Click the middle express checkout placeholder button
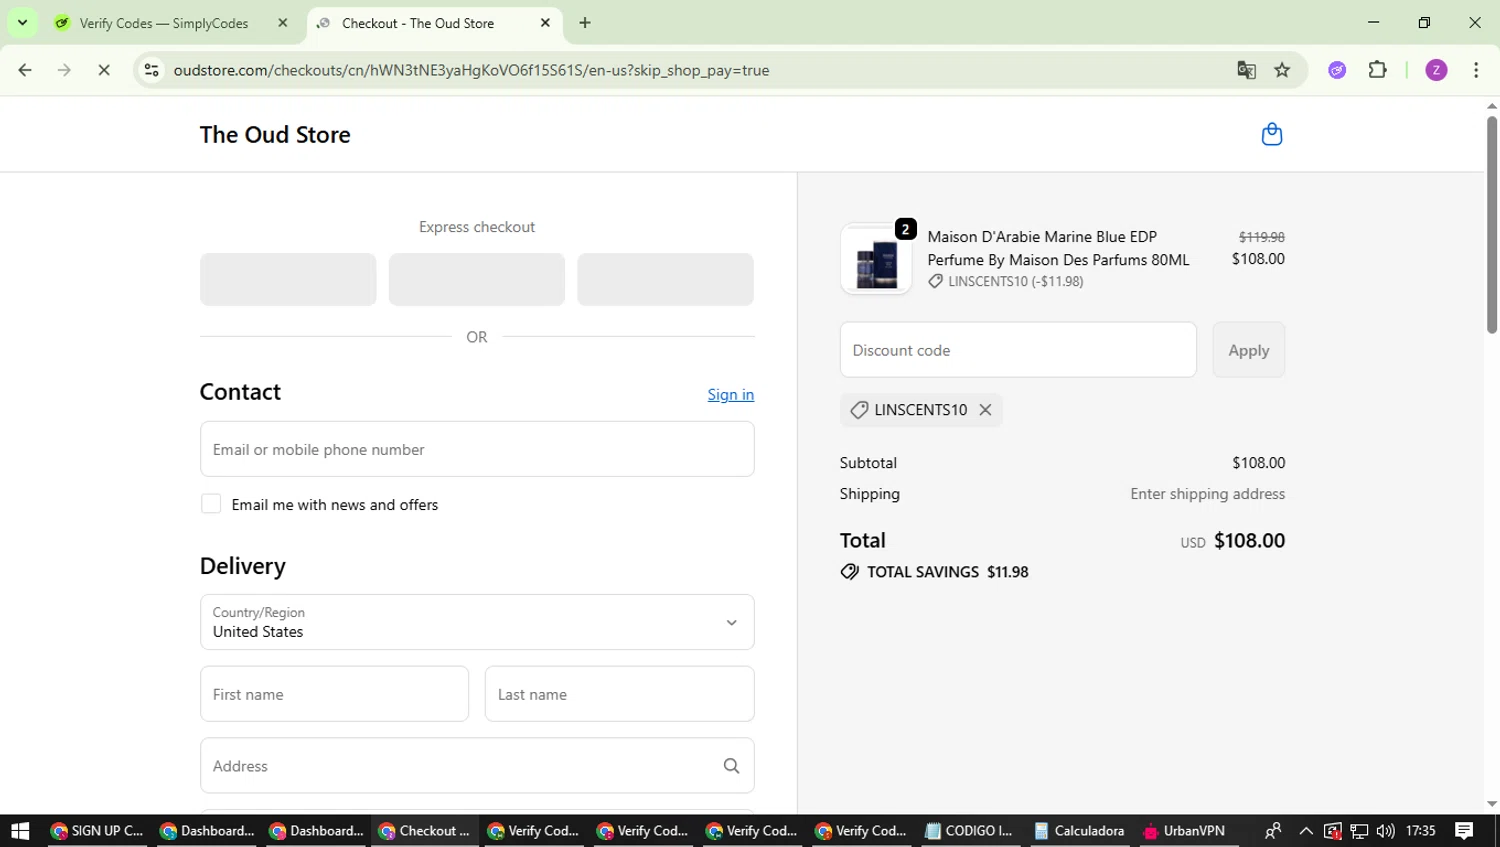The image size is (1500, 847). pos(477,279)
